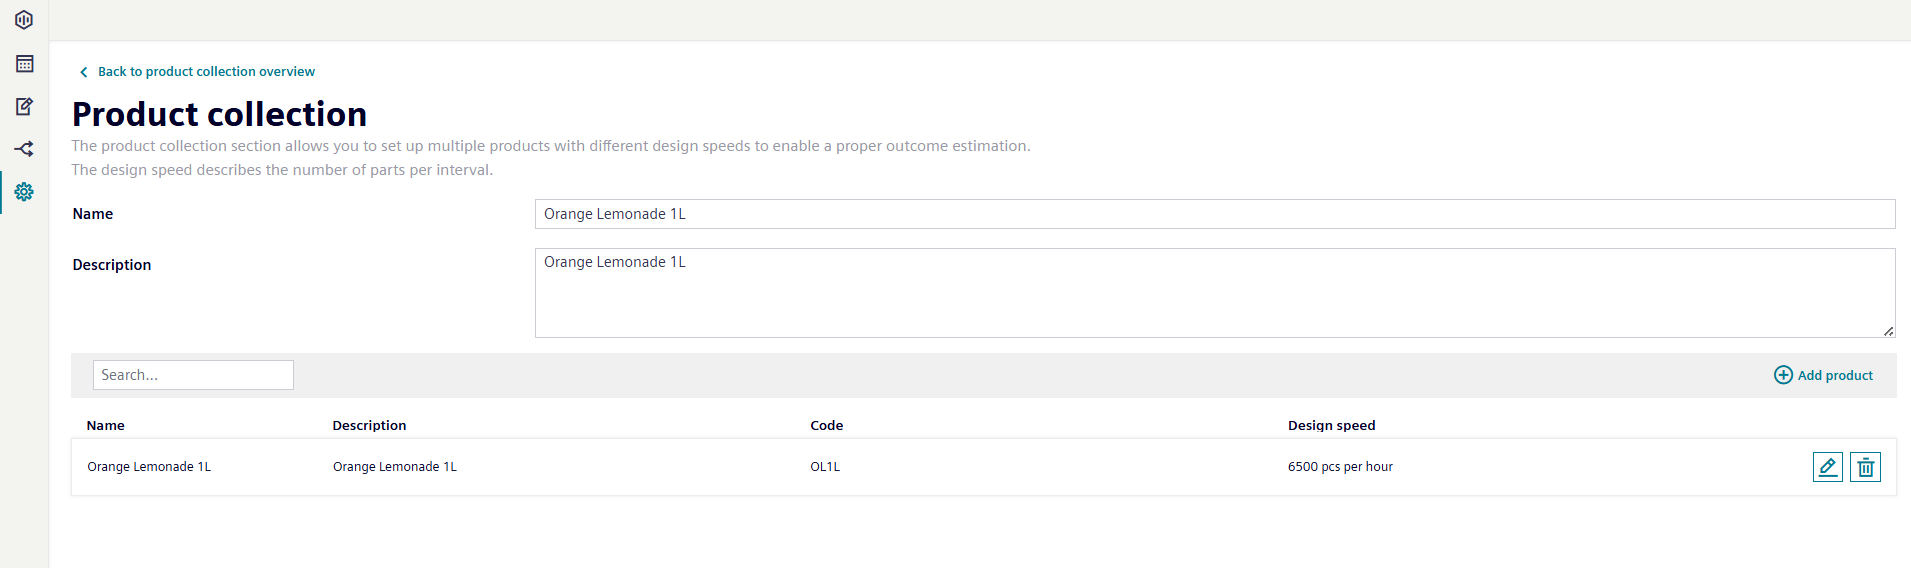The height and width of the screenshot is (568, 1911).
Task: Delete the Orange Lemonade 1L product row
Action: (1865, 467)
